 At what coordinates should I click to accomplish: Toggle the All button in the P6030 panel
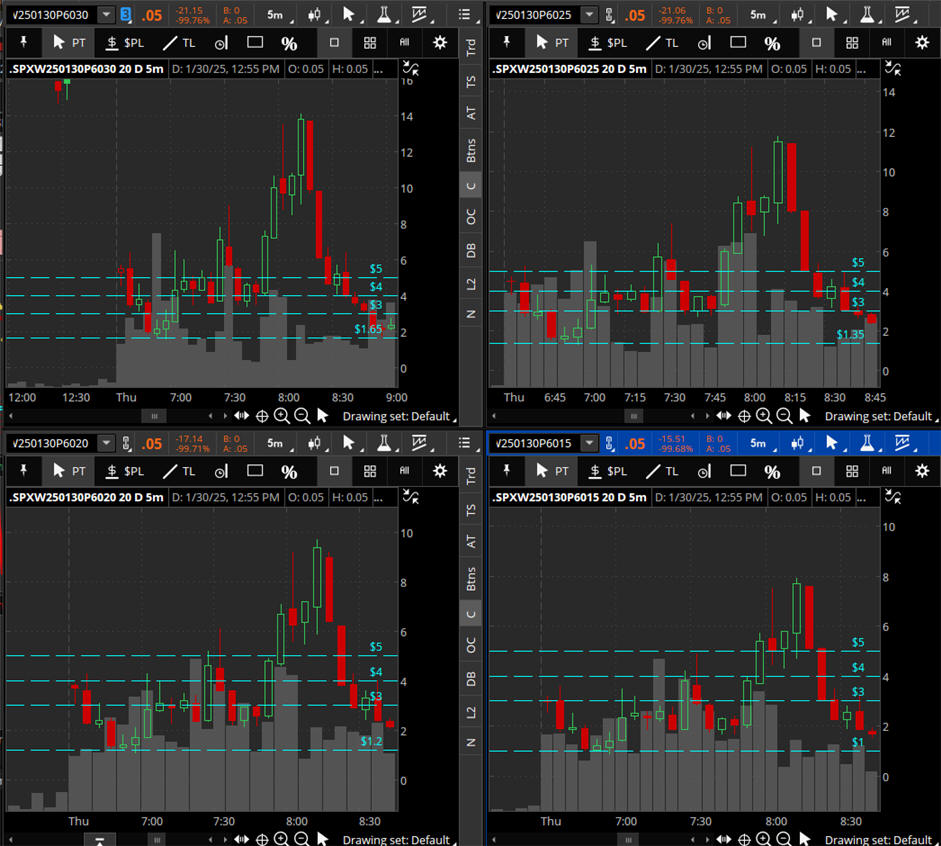tap(404, 42)
